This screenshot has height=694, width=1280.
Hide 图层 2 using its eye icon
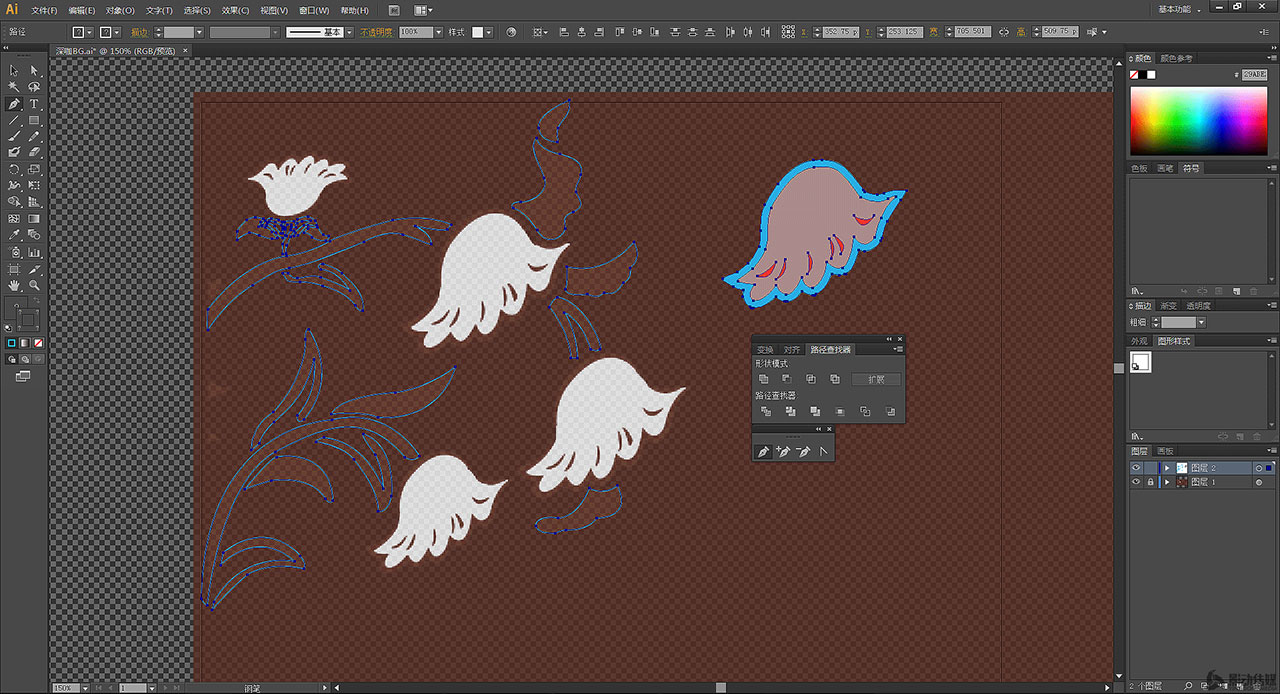pyautogui.click(x=1136, y=468)
